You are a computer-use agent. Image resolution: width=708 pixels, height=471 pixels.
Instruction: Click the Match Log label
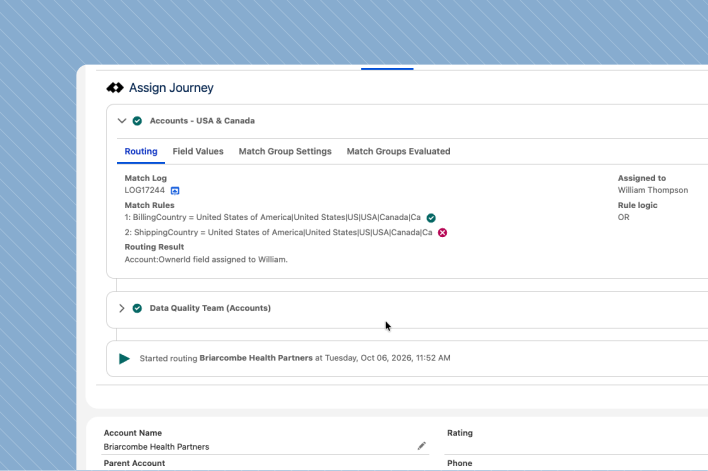pyautogui.click(x=145, y=178)
